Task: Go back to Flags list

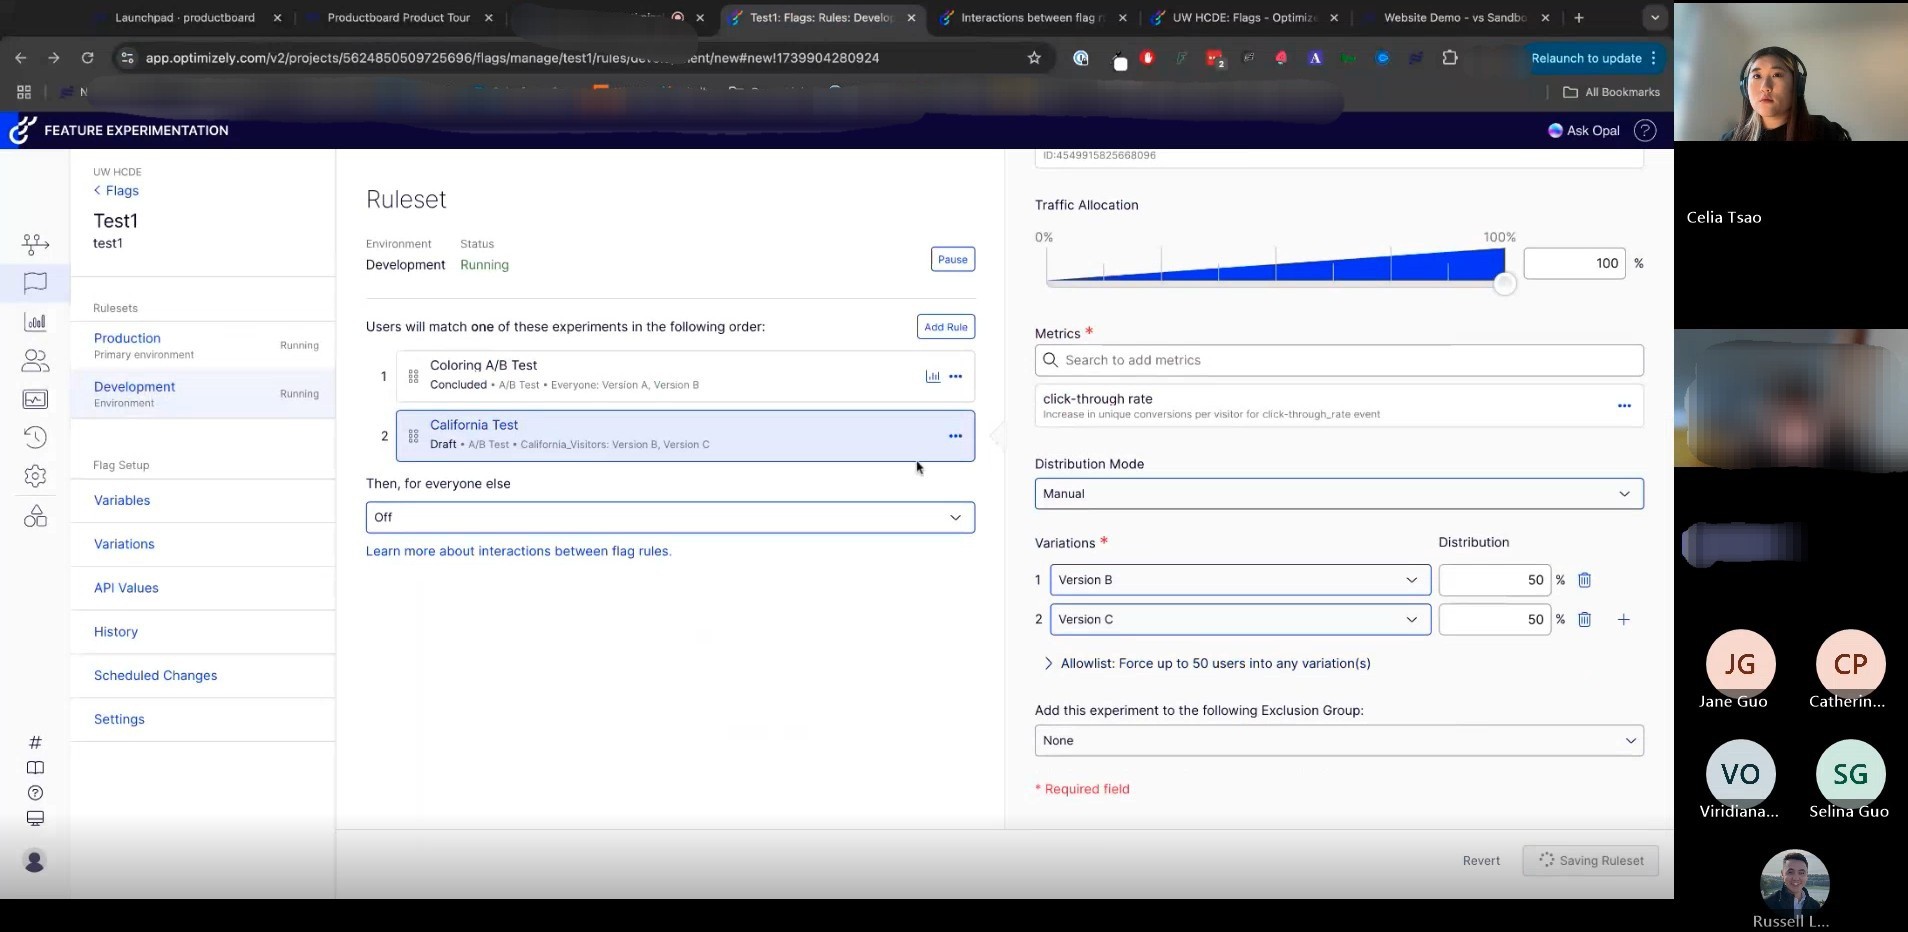Action: [116, 190]
